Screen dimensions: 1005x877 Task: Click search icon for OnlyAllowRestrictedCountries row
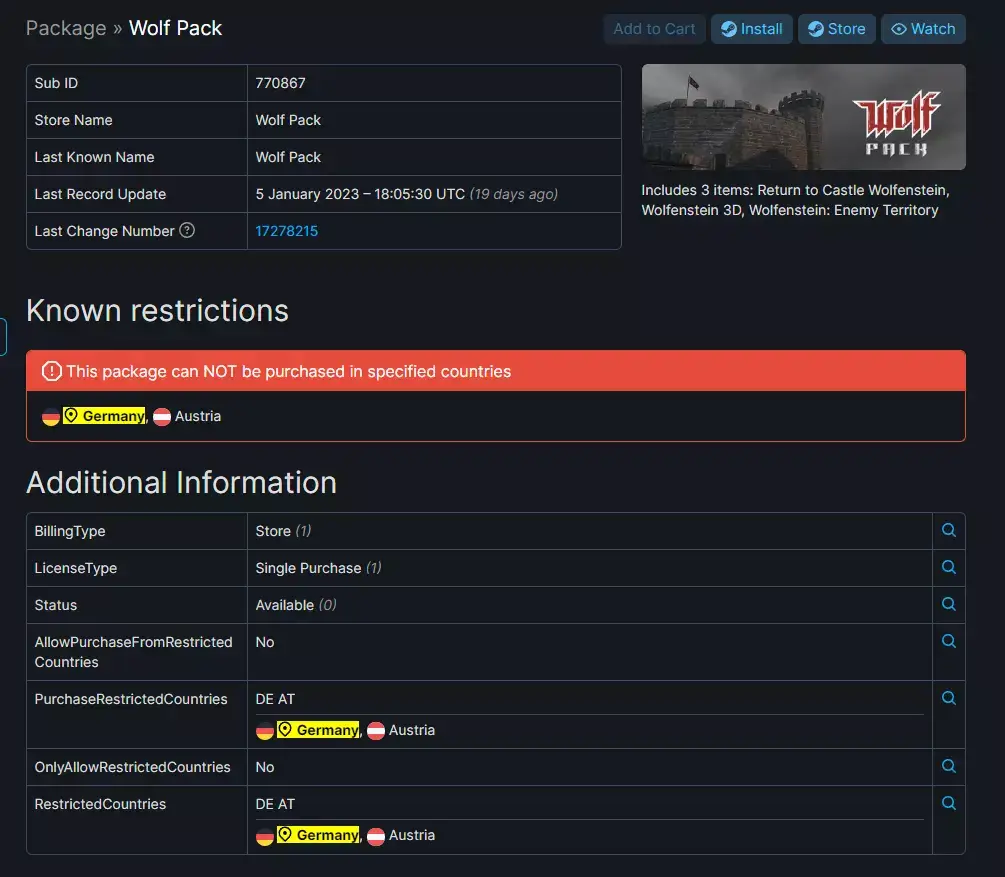[x=949, y=766]
